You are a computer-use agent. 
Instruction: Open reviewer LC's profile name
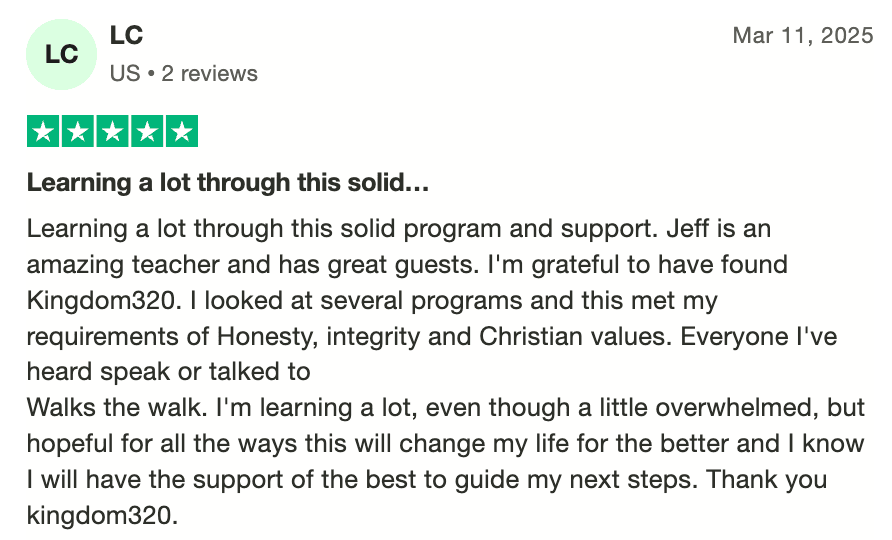(127, 36)
